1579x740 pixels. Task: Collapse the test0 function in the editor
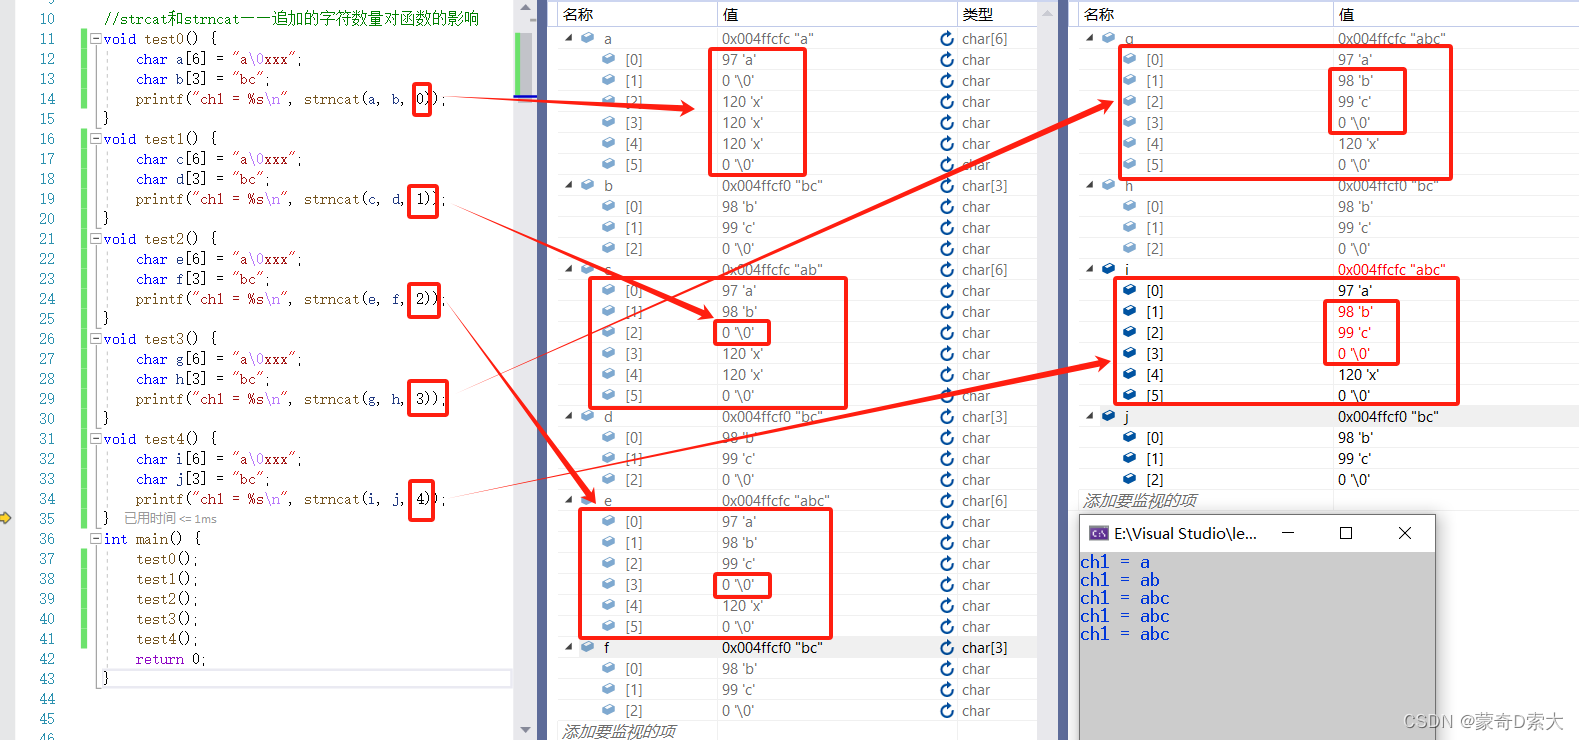(95, 39)
